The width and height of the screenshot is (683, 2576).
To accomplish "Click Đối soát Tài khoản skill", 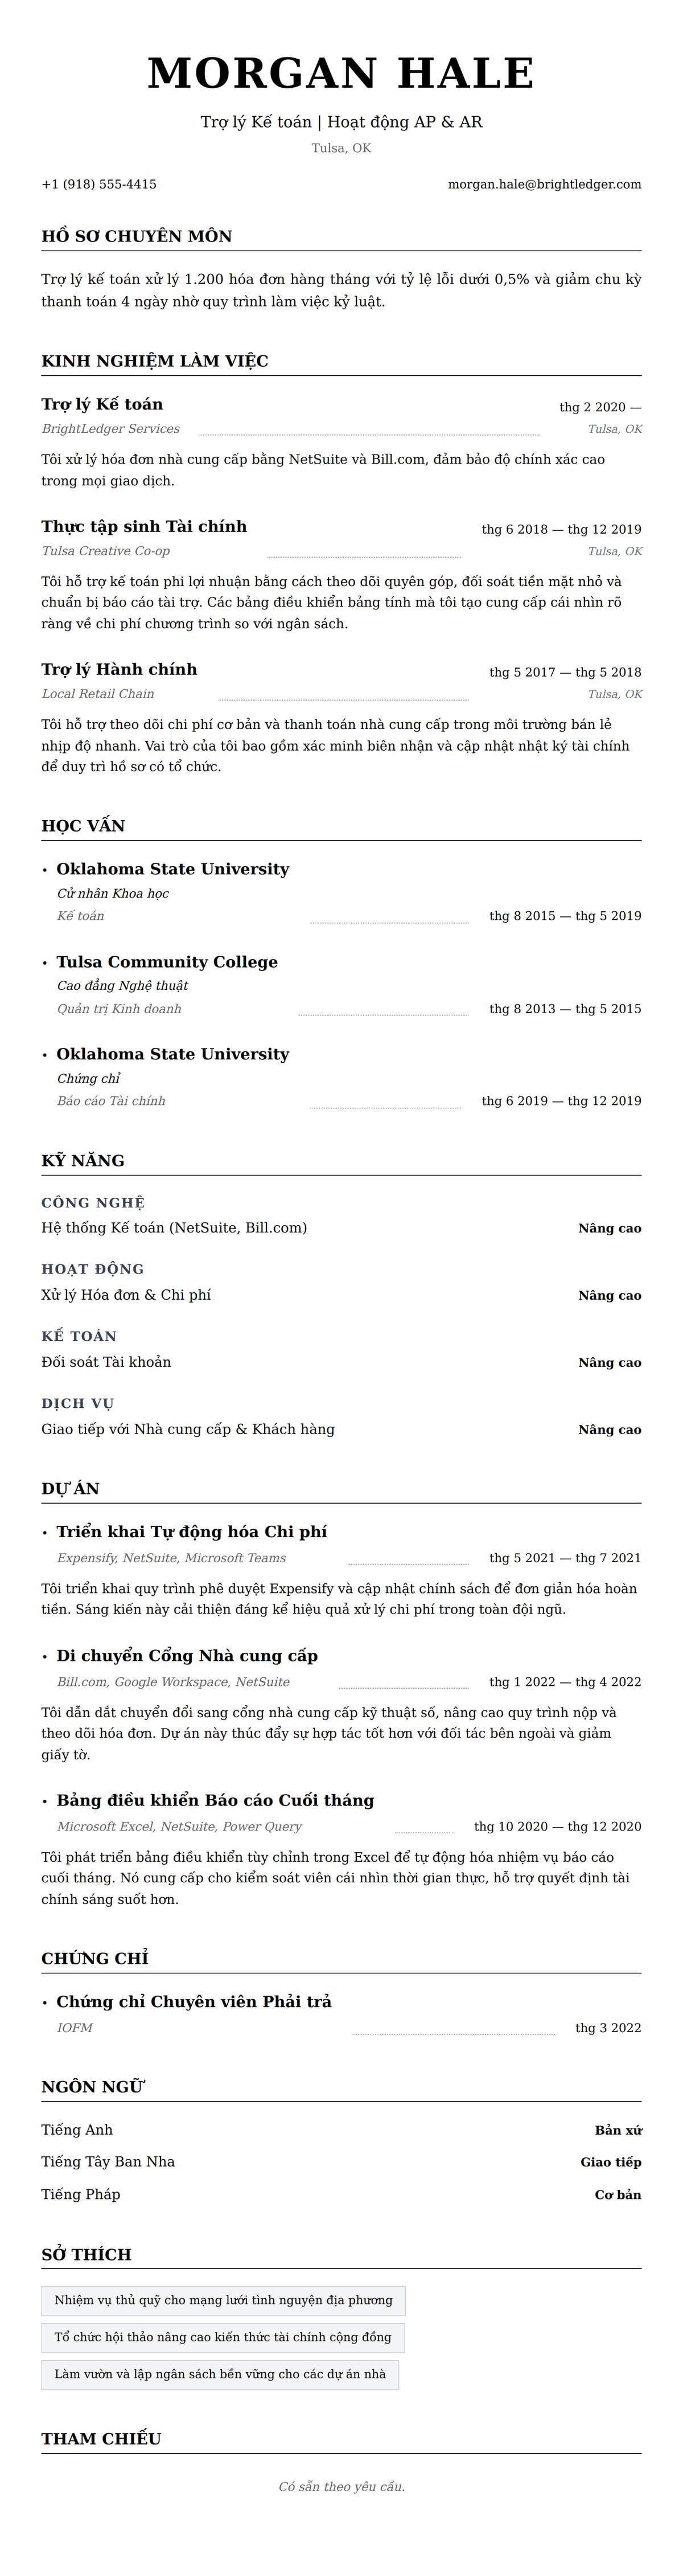I will tap(106, 1362).
